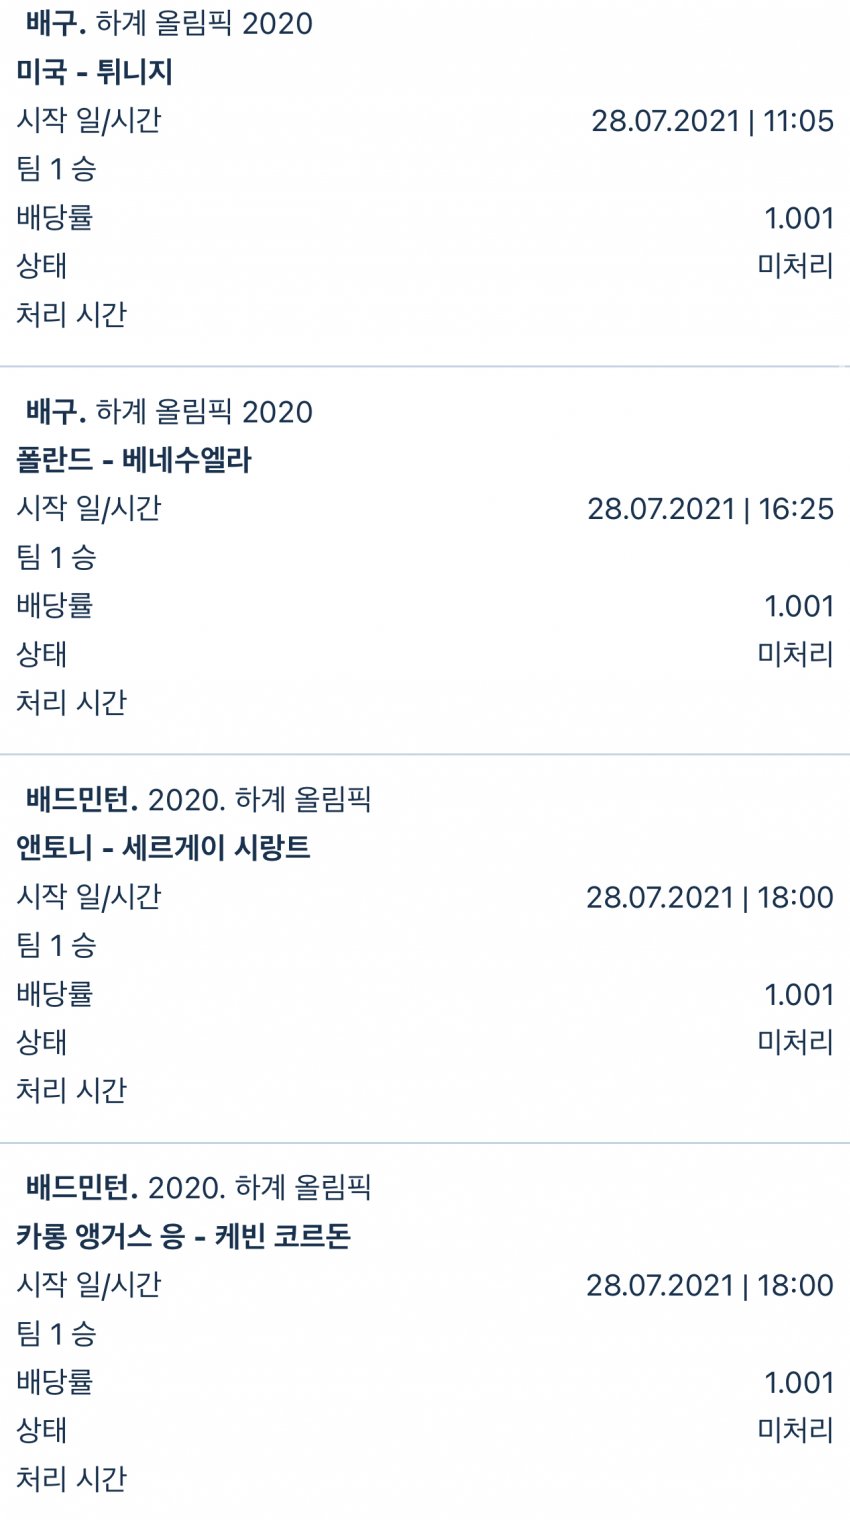The width and height of the screenshot is (850, 1520).
Task: Click 시작 일/시간 label in 폴란드 - 베네수엘라 bet
Action: tap(89, 509)
